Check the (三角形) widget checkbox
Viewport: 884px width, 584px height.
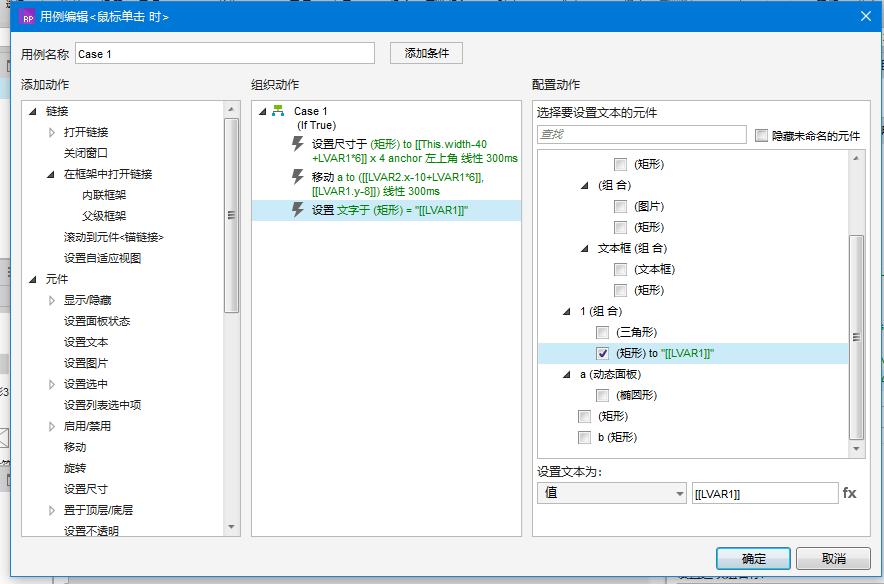point(602,332)
